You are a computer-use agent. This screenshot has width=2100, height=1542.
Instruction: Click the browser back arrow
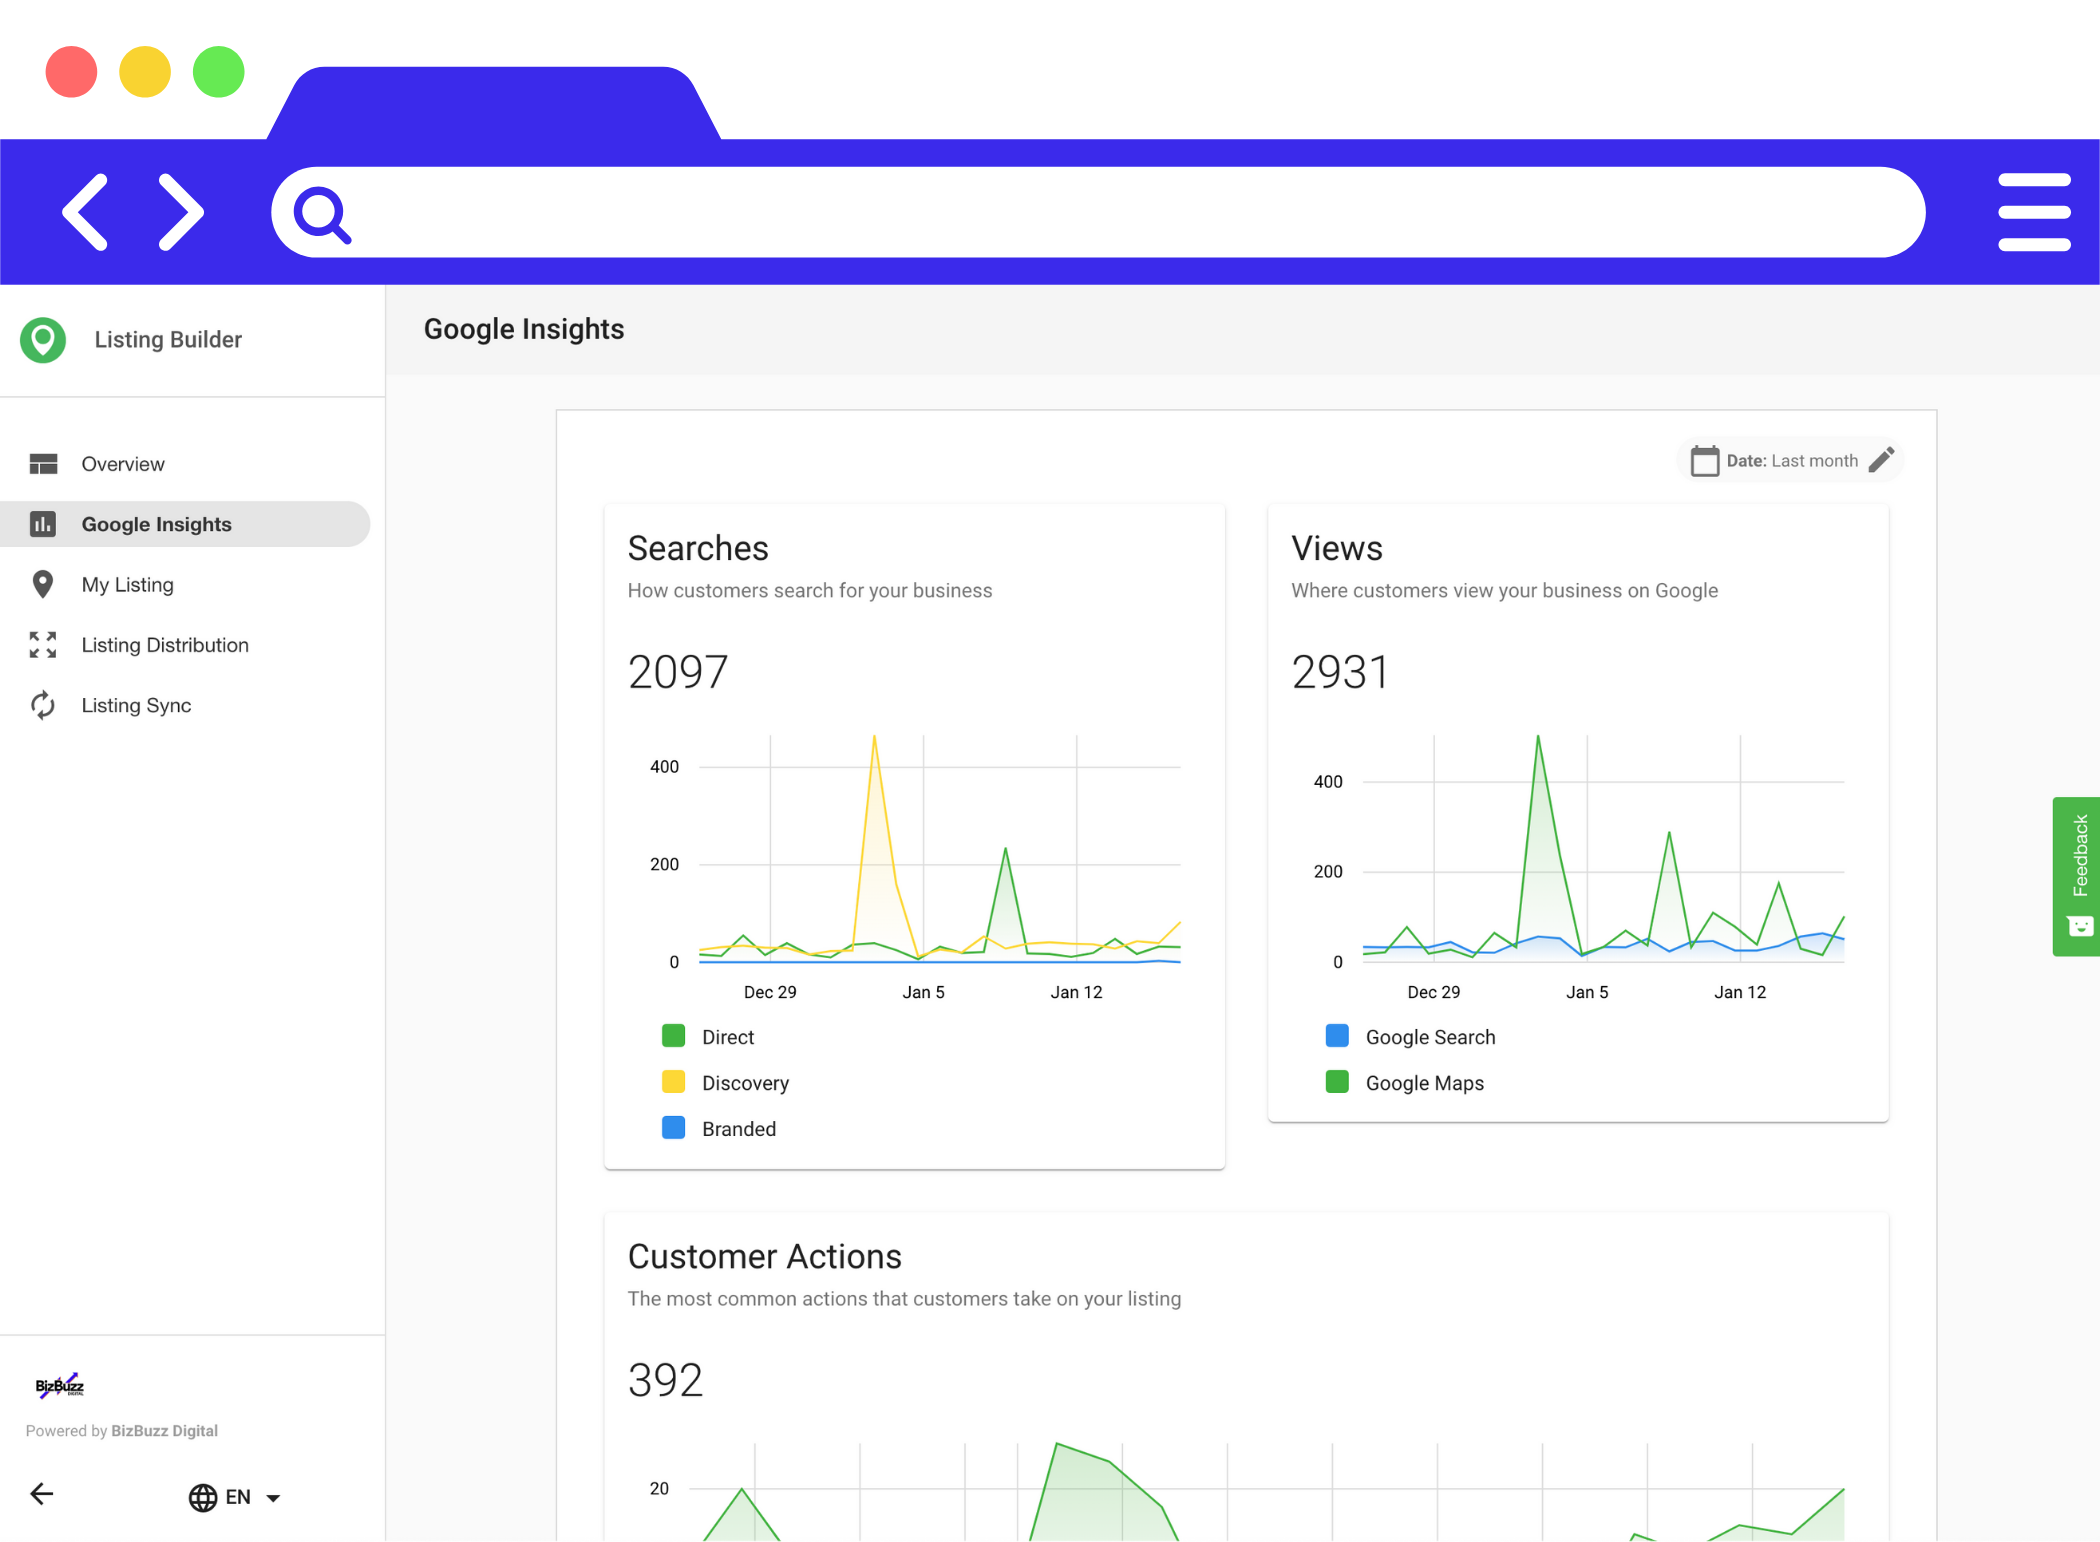coord(85,212)
